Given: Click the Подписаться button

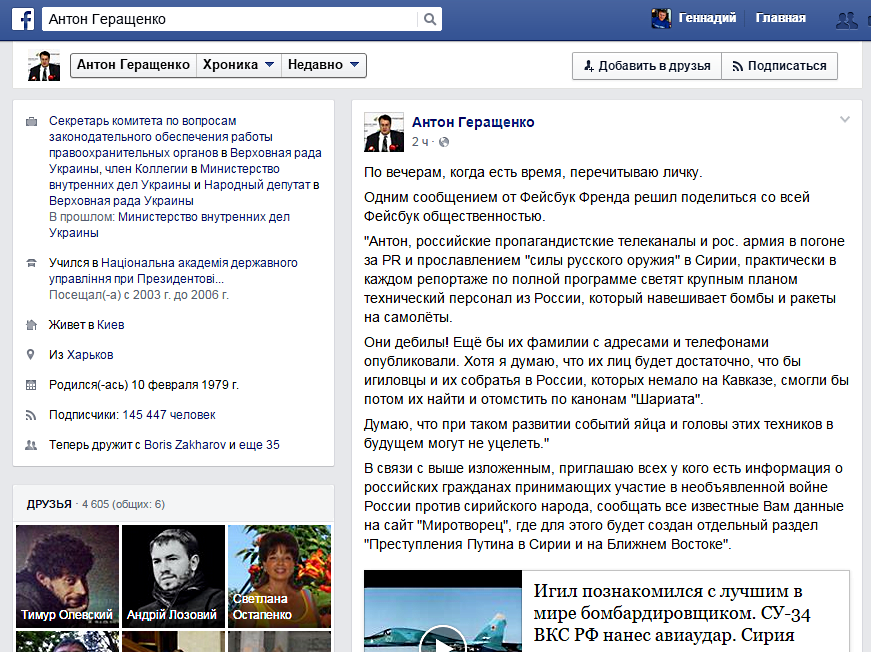Looking at the screenshot, I should [x=779, y=66].
